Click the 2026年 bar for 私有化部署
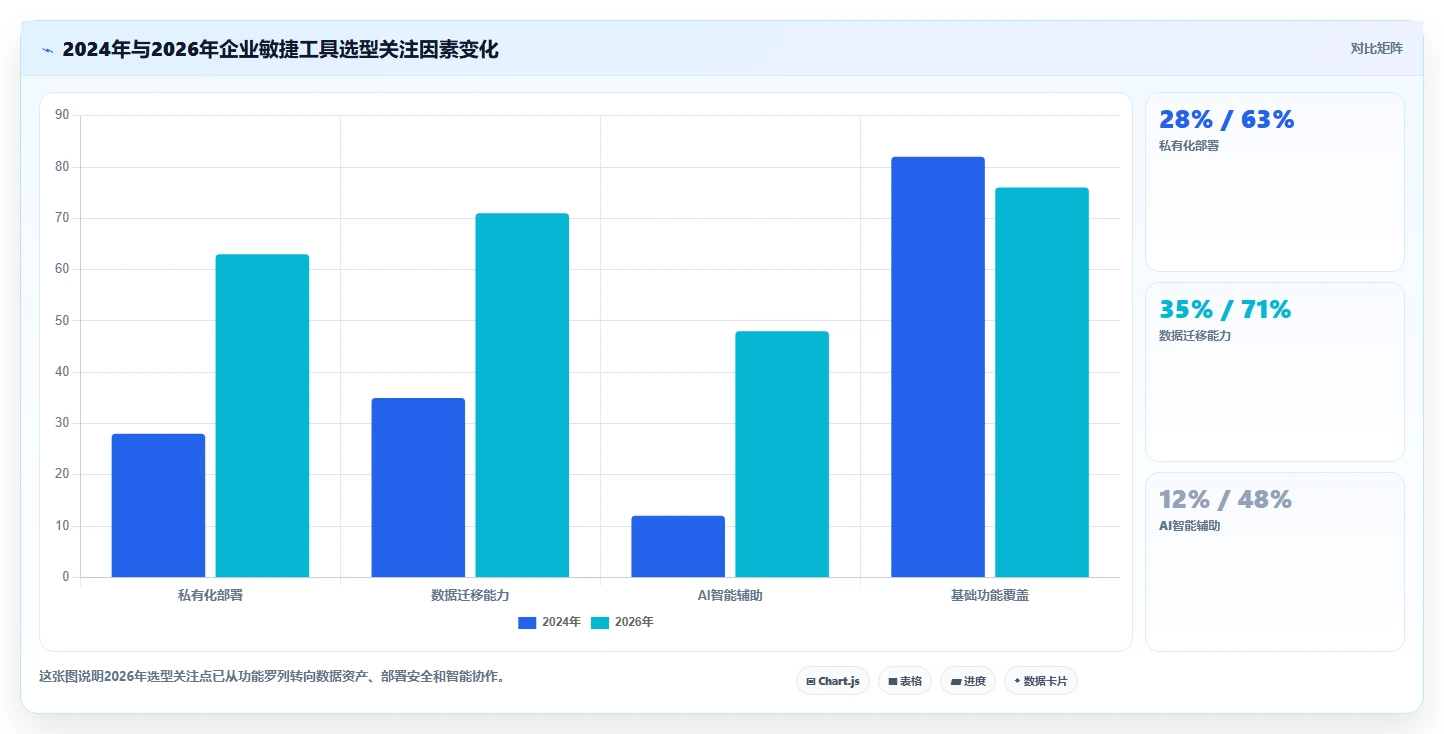 (x=262, y=416)
